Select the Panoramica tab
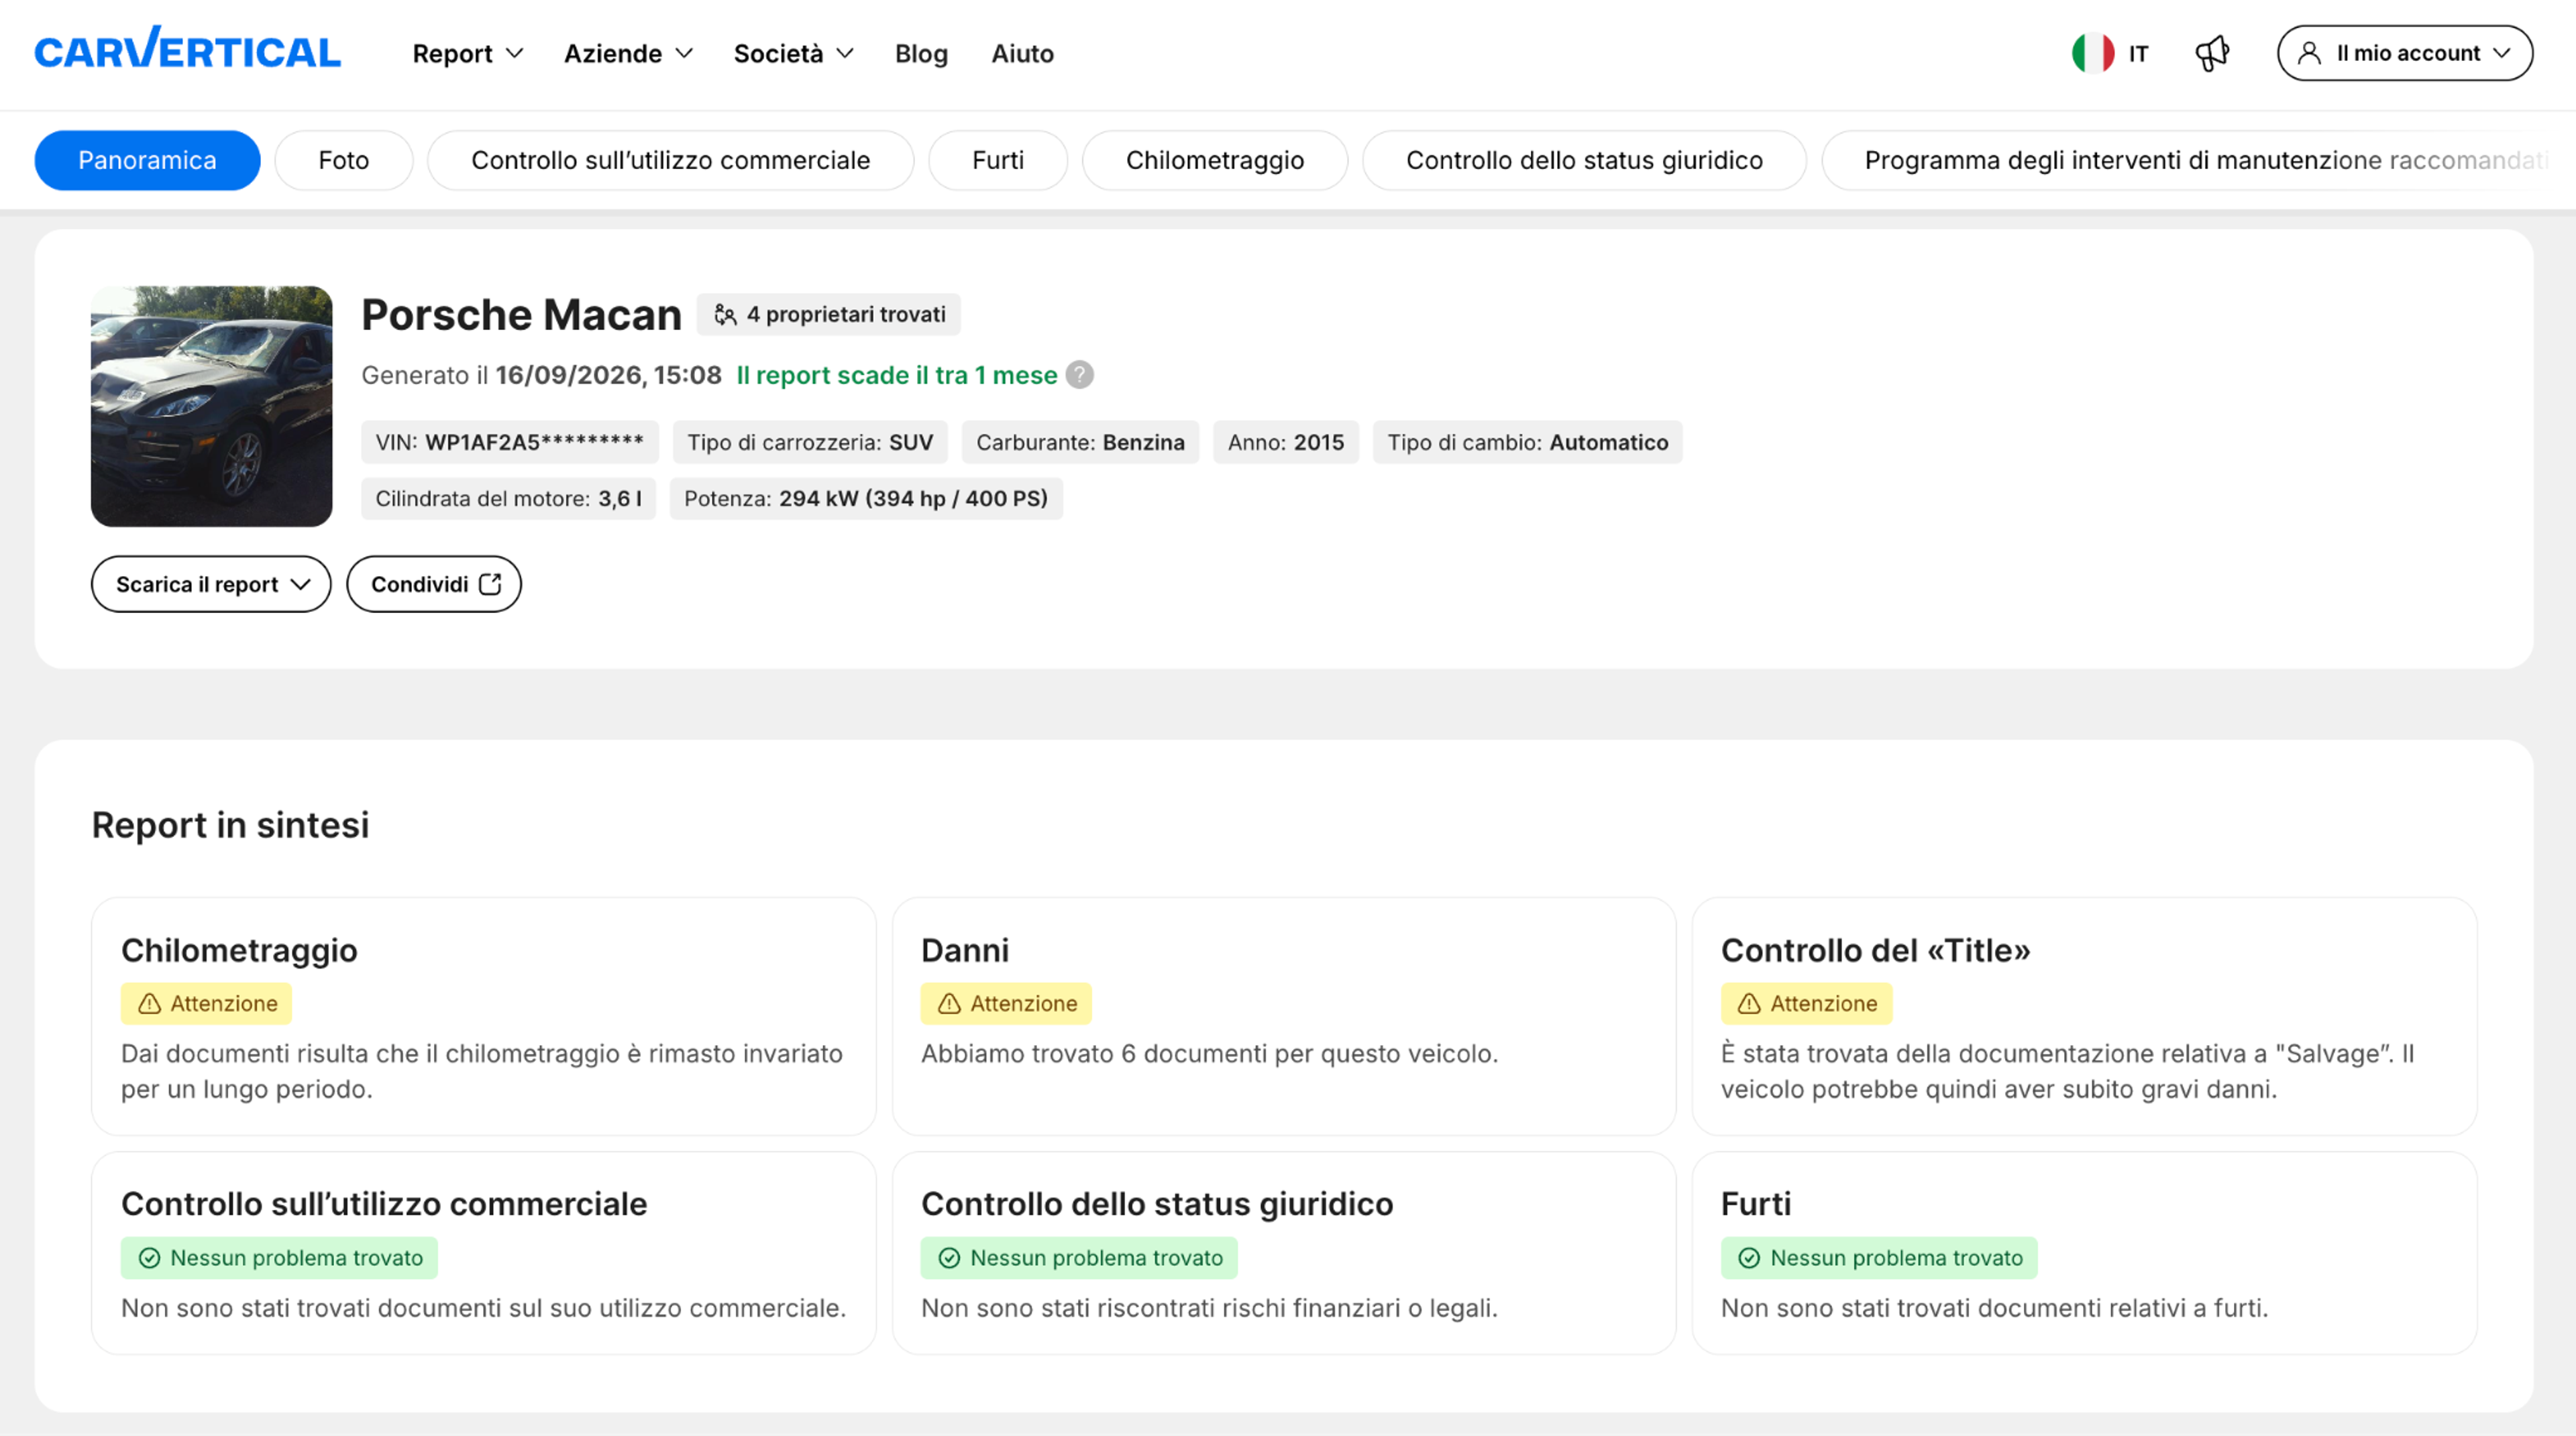Screen dimensions: 2576x1436 tap(147, 160)
